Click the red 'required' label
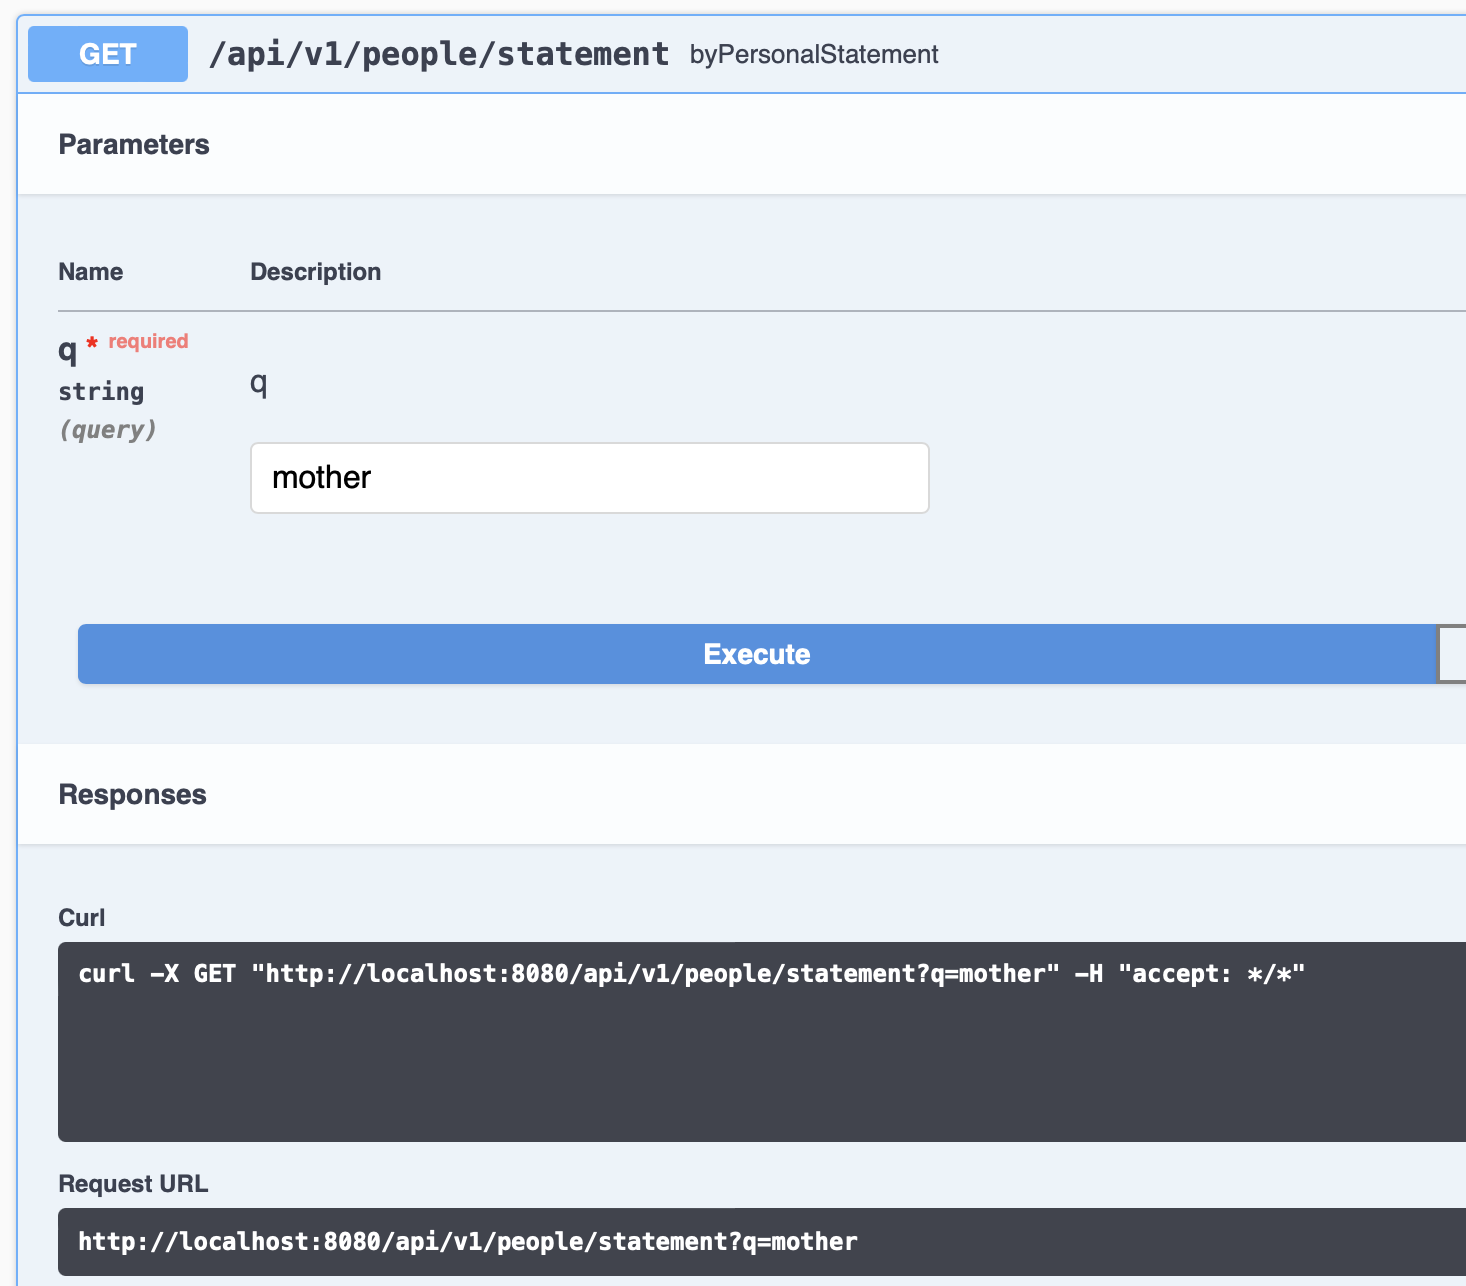The height and width of the screenshot is (1286, 1466). 148,341
